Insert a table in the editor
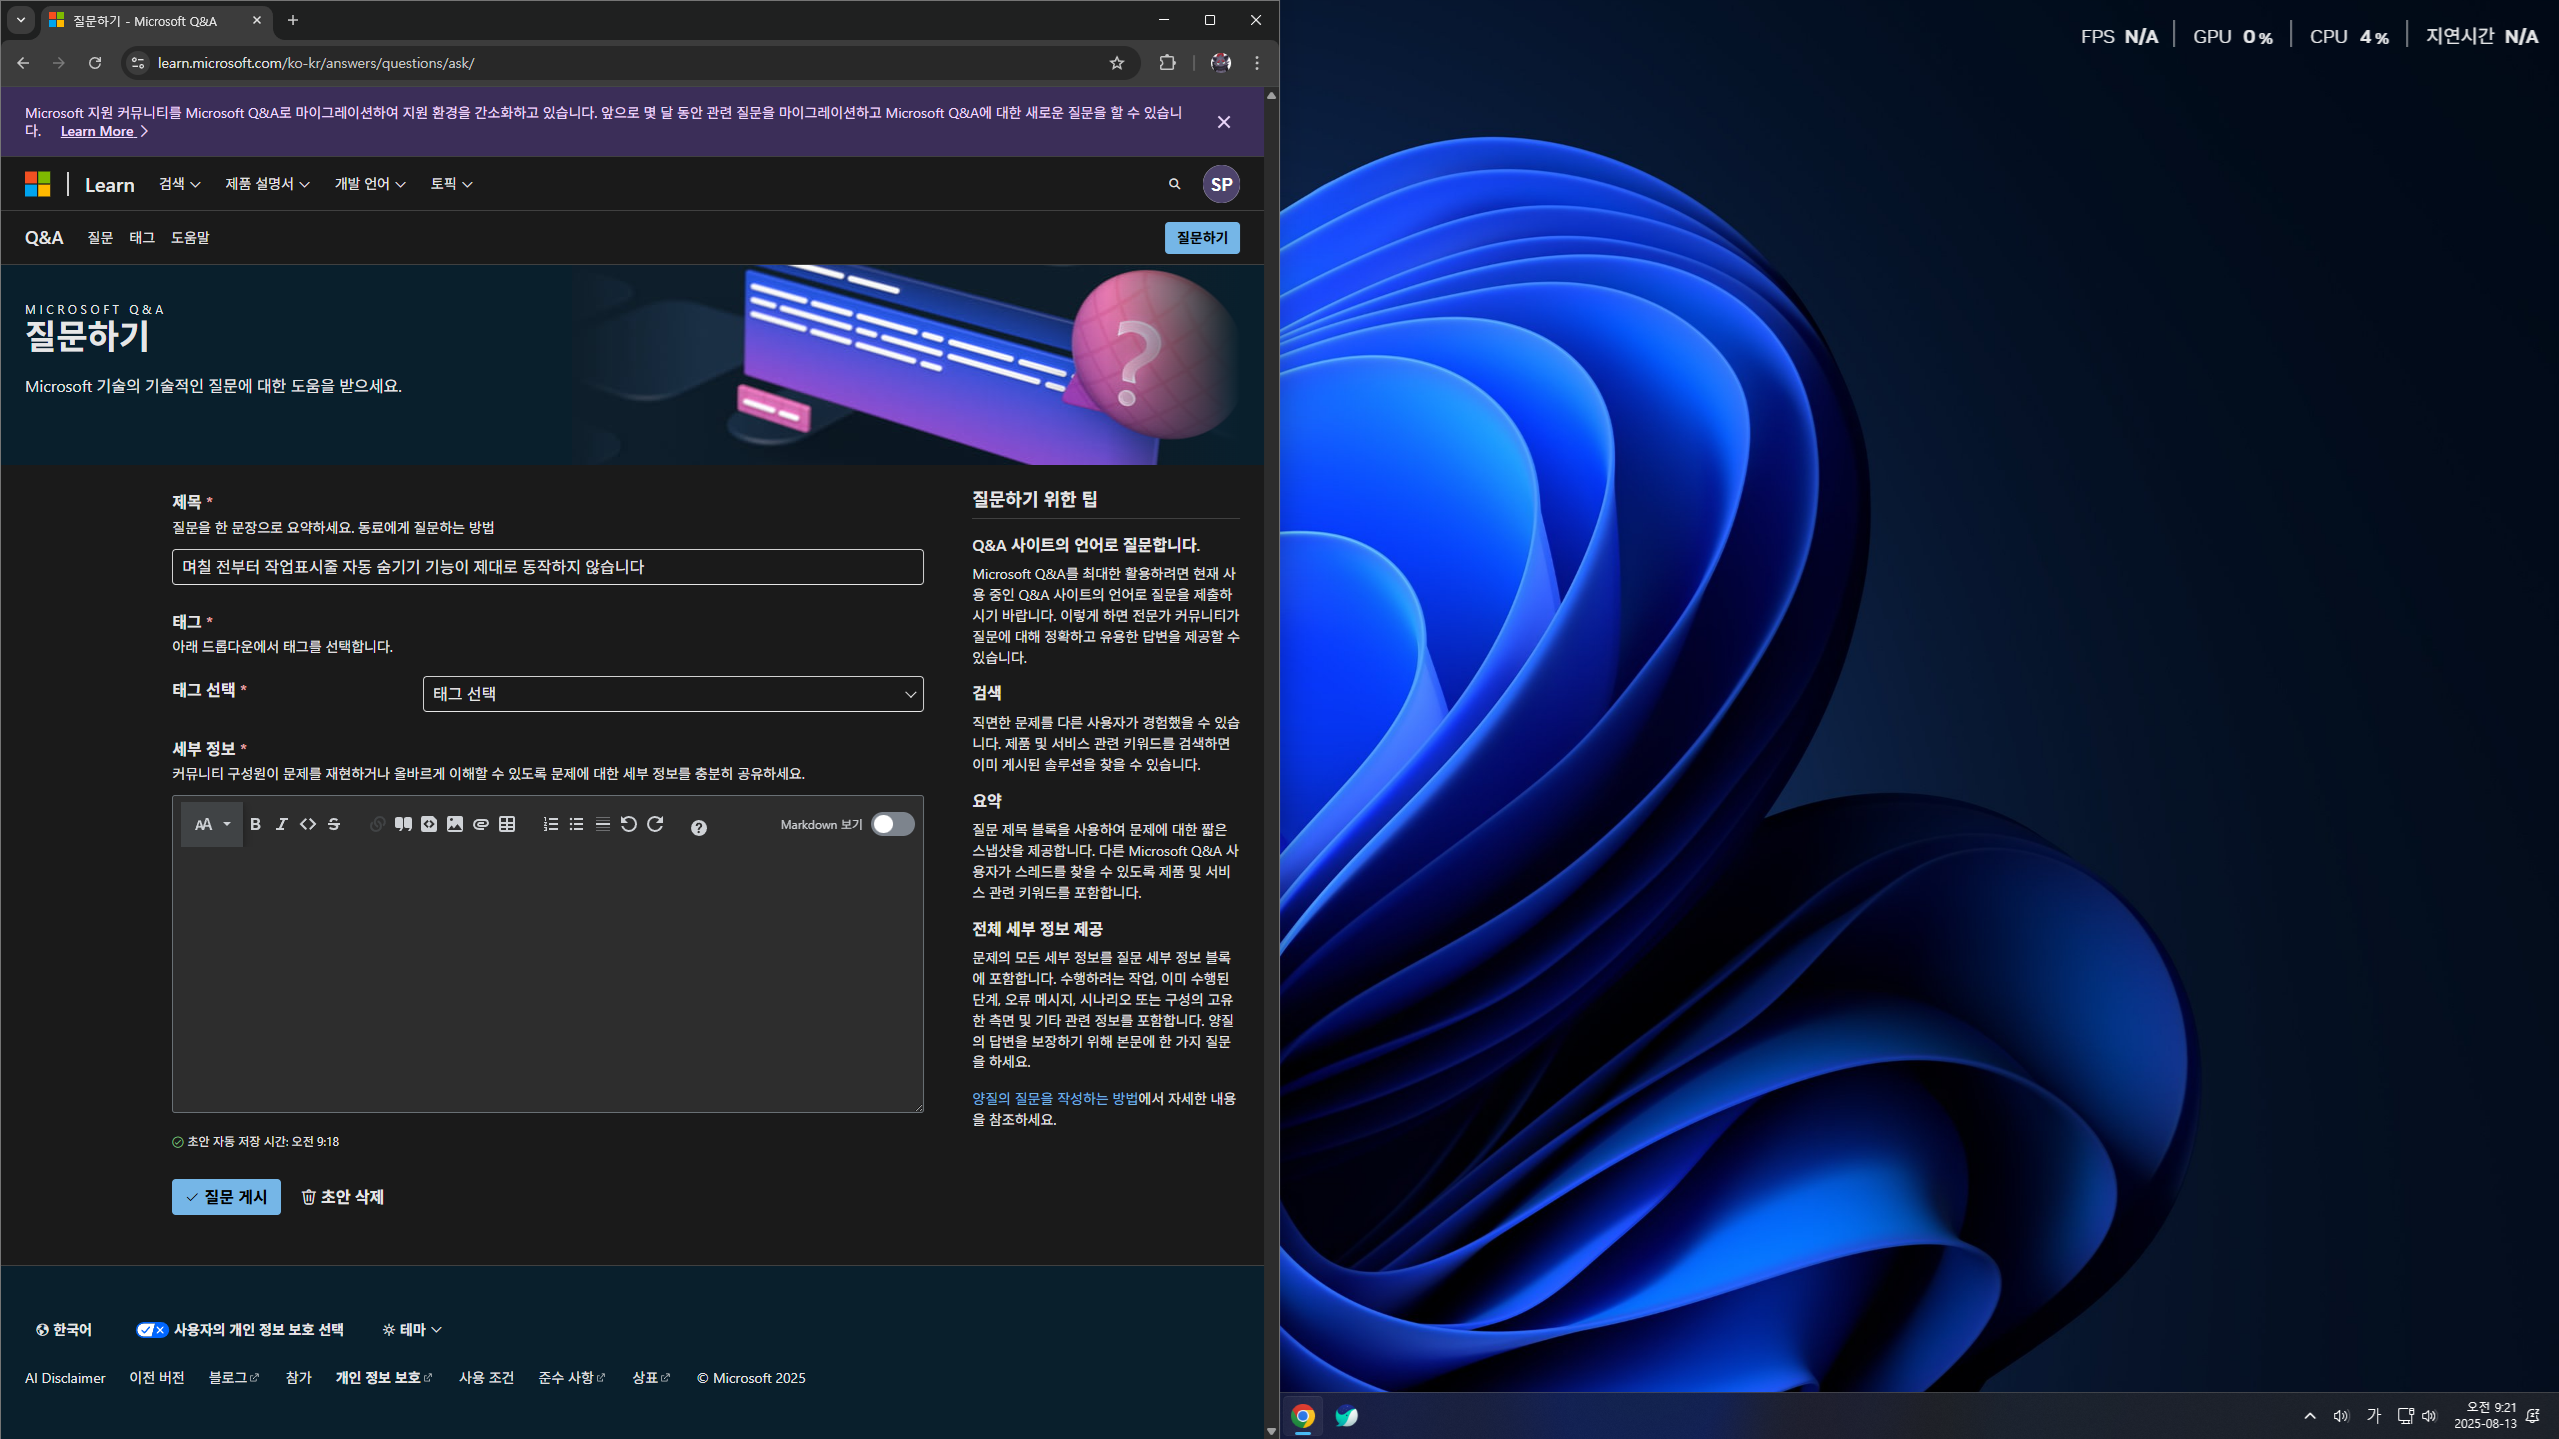This screenshot has height=1439, width=2559. click(x=507, y=824)
